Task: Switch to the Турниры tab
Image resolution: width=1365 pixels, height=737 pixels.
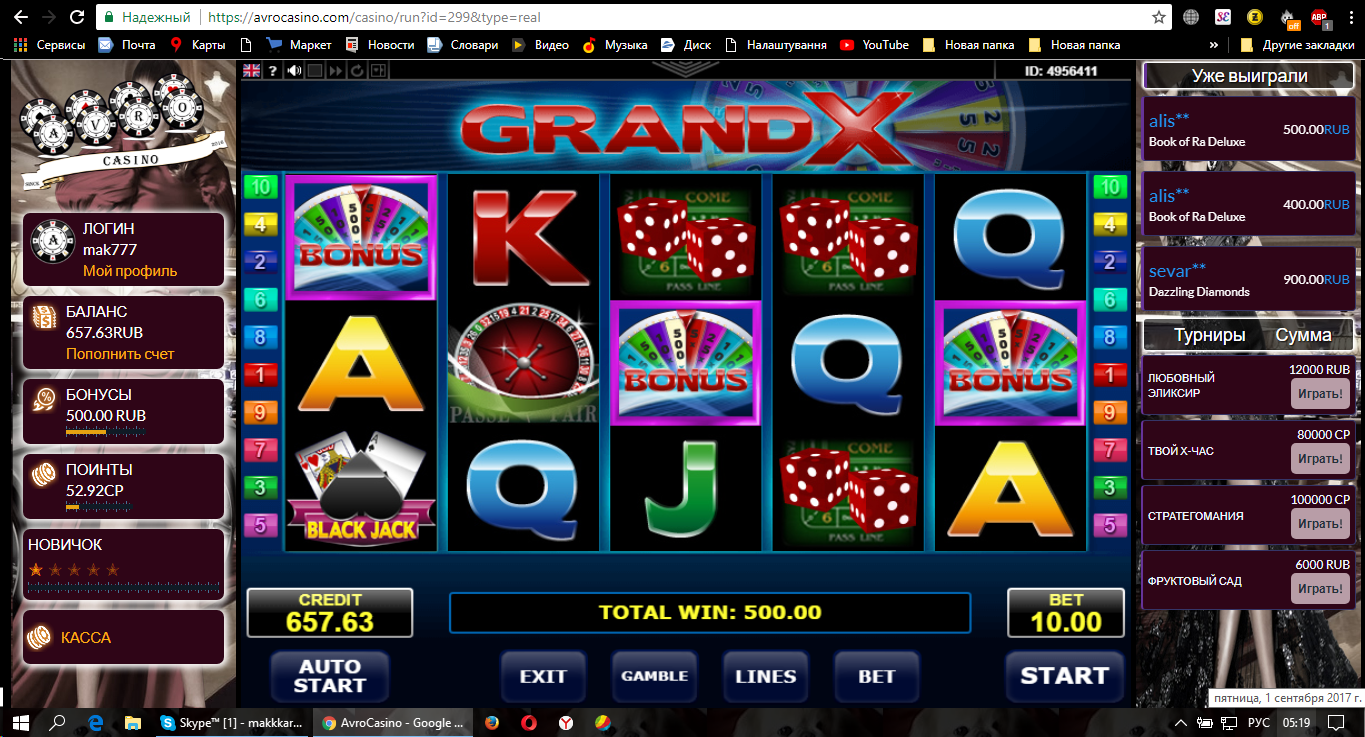Action: [x=1209, y=335]
